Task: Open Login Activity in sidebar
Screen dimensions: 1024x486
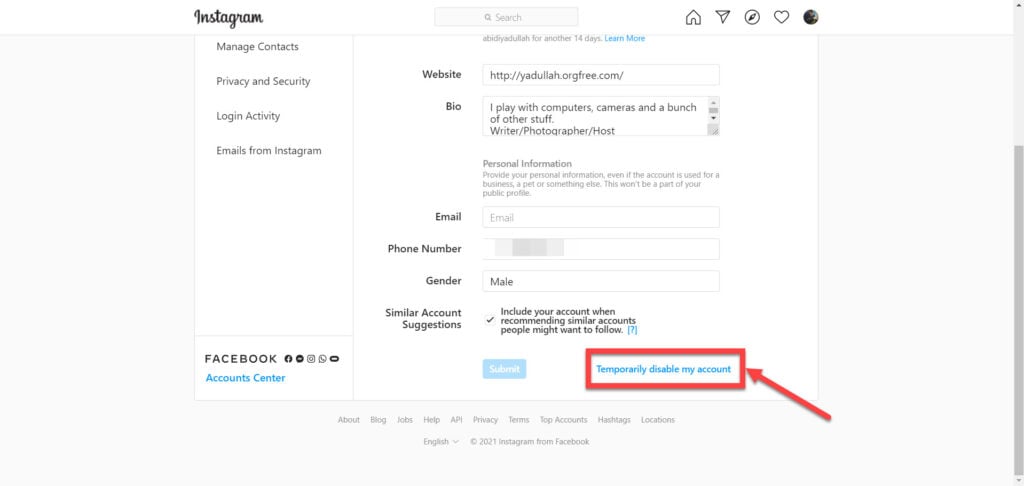Action: (x=248, y=116)
